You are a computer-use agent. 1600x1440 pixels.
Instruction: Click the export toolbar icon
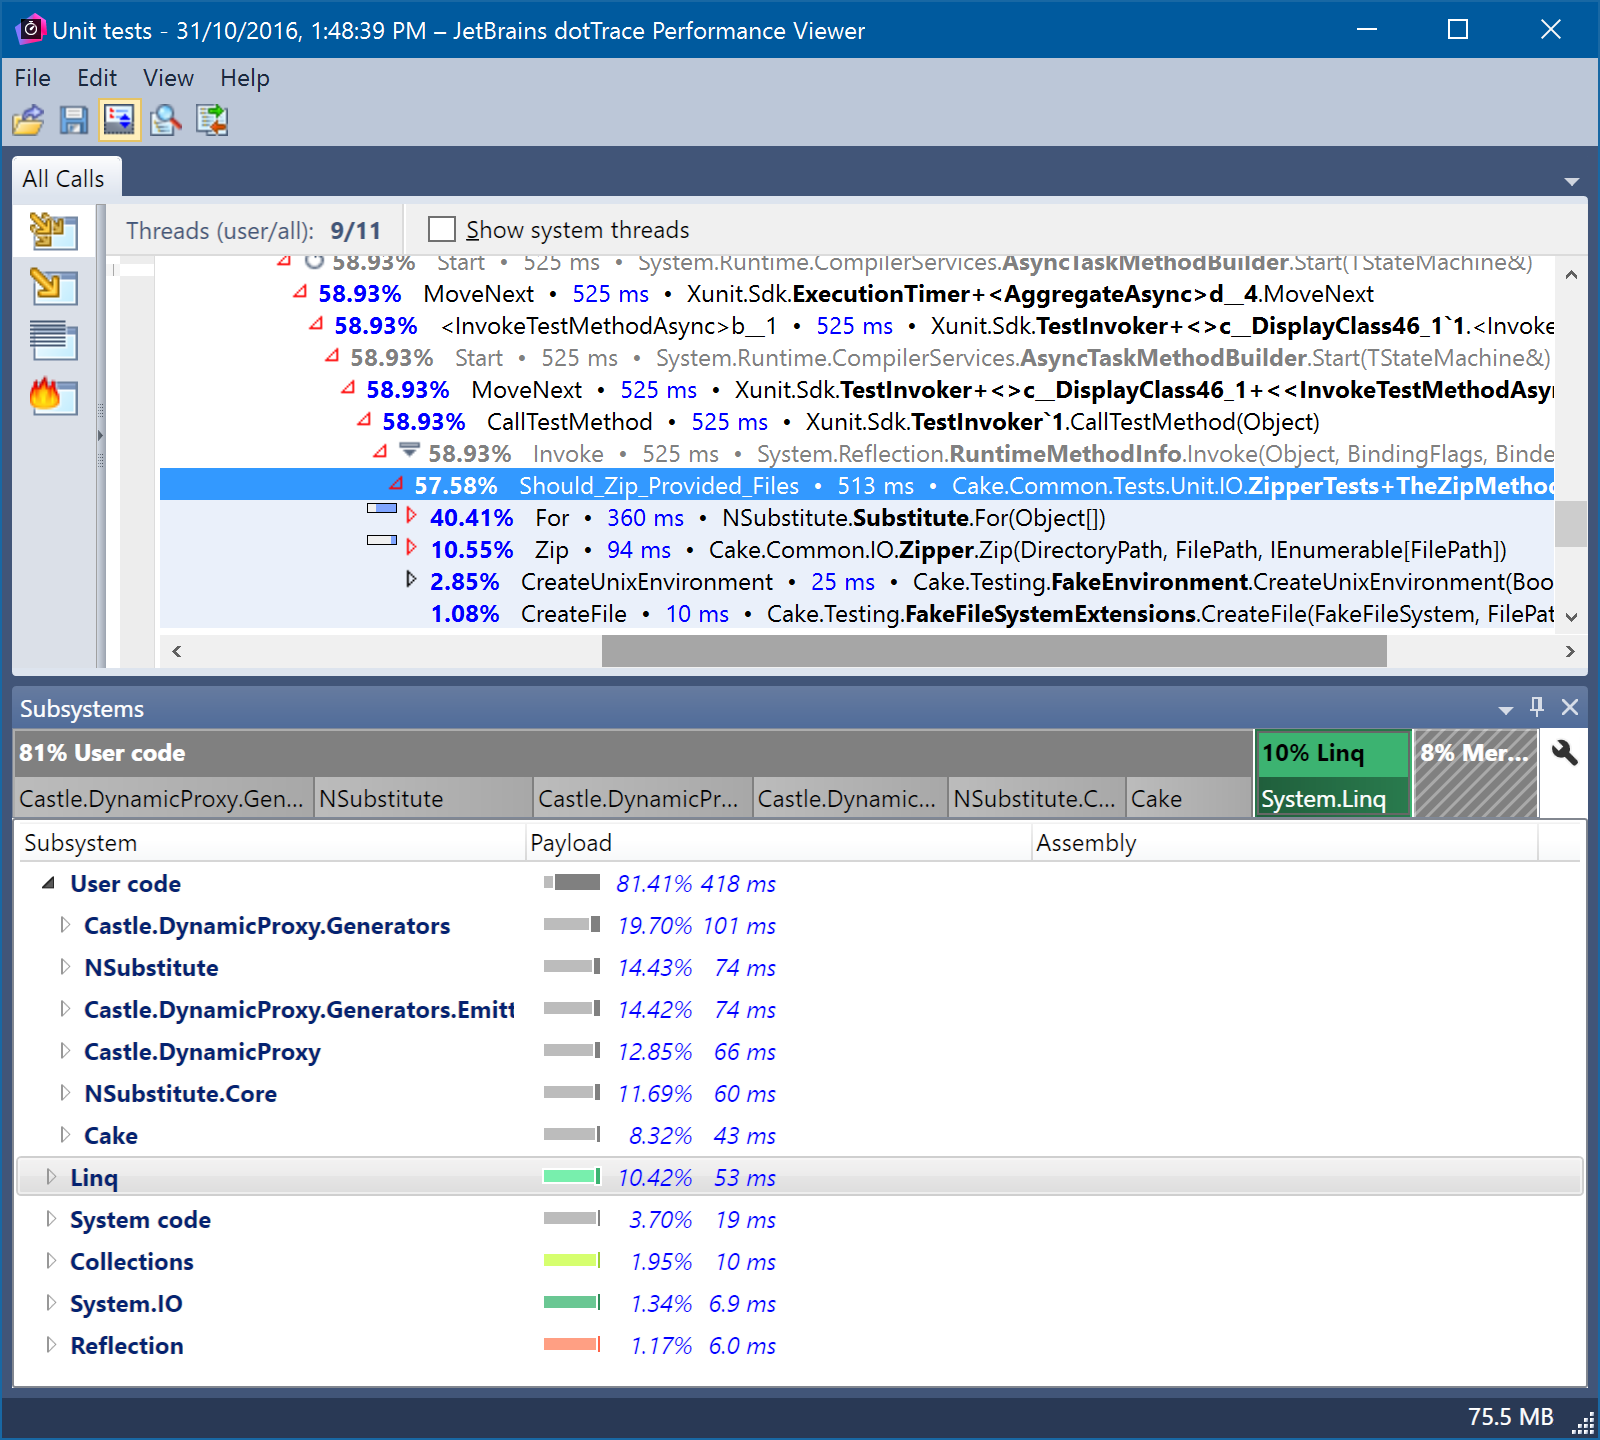pos(212,120)
